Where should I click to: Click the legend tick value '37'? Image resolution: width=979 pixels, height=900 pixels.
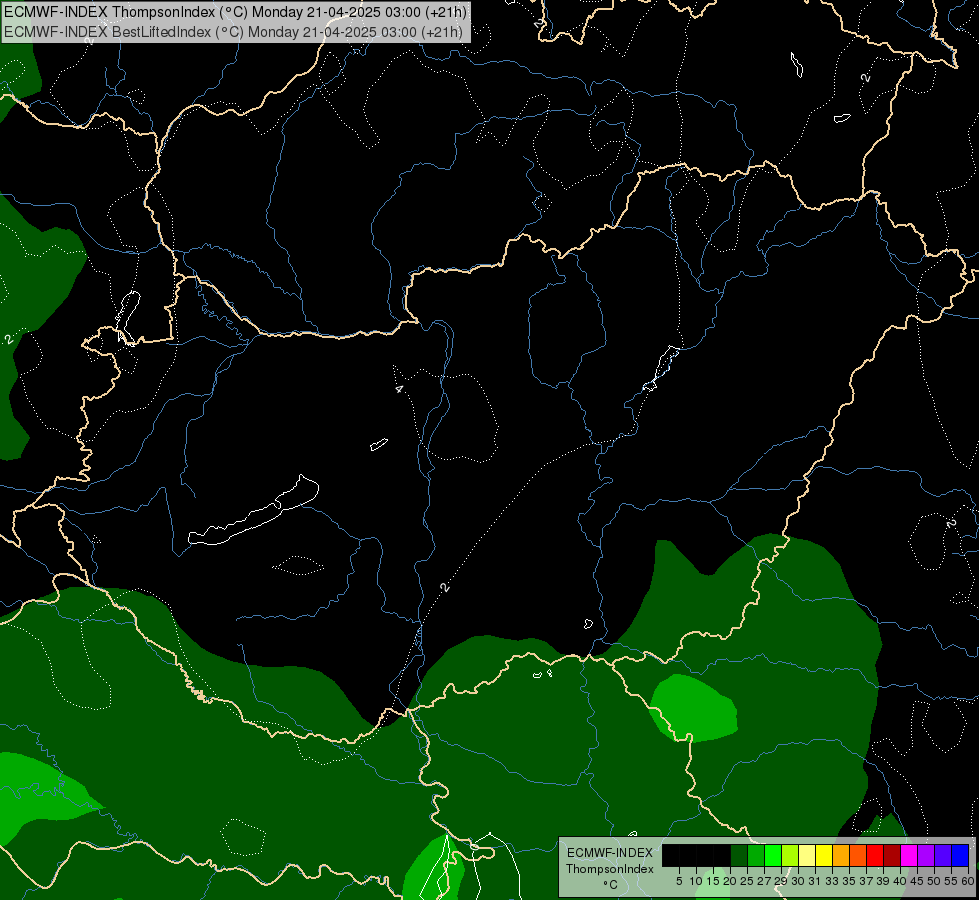[866, 881]
